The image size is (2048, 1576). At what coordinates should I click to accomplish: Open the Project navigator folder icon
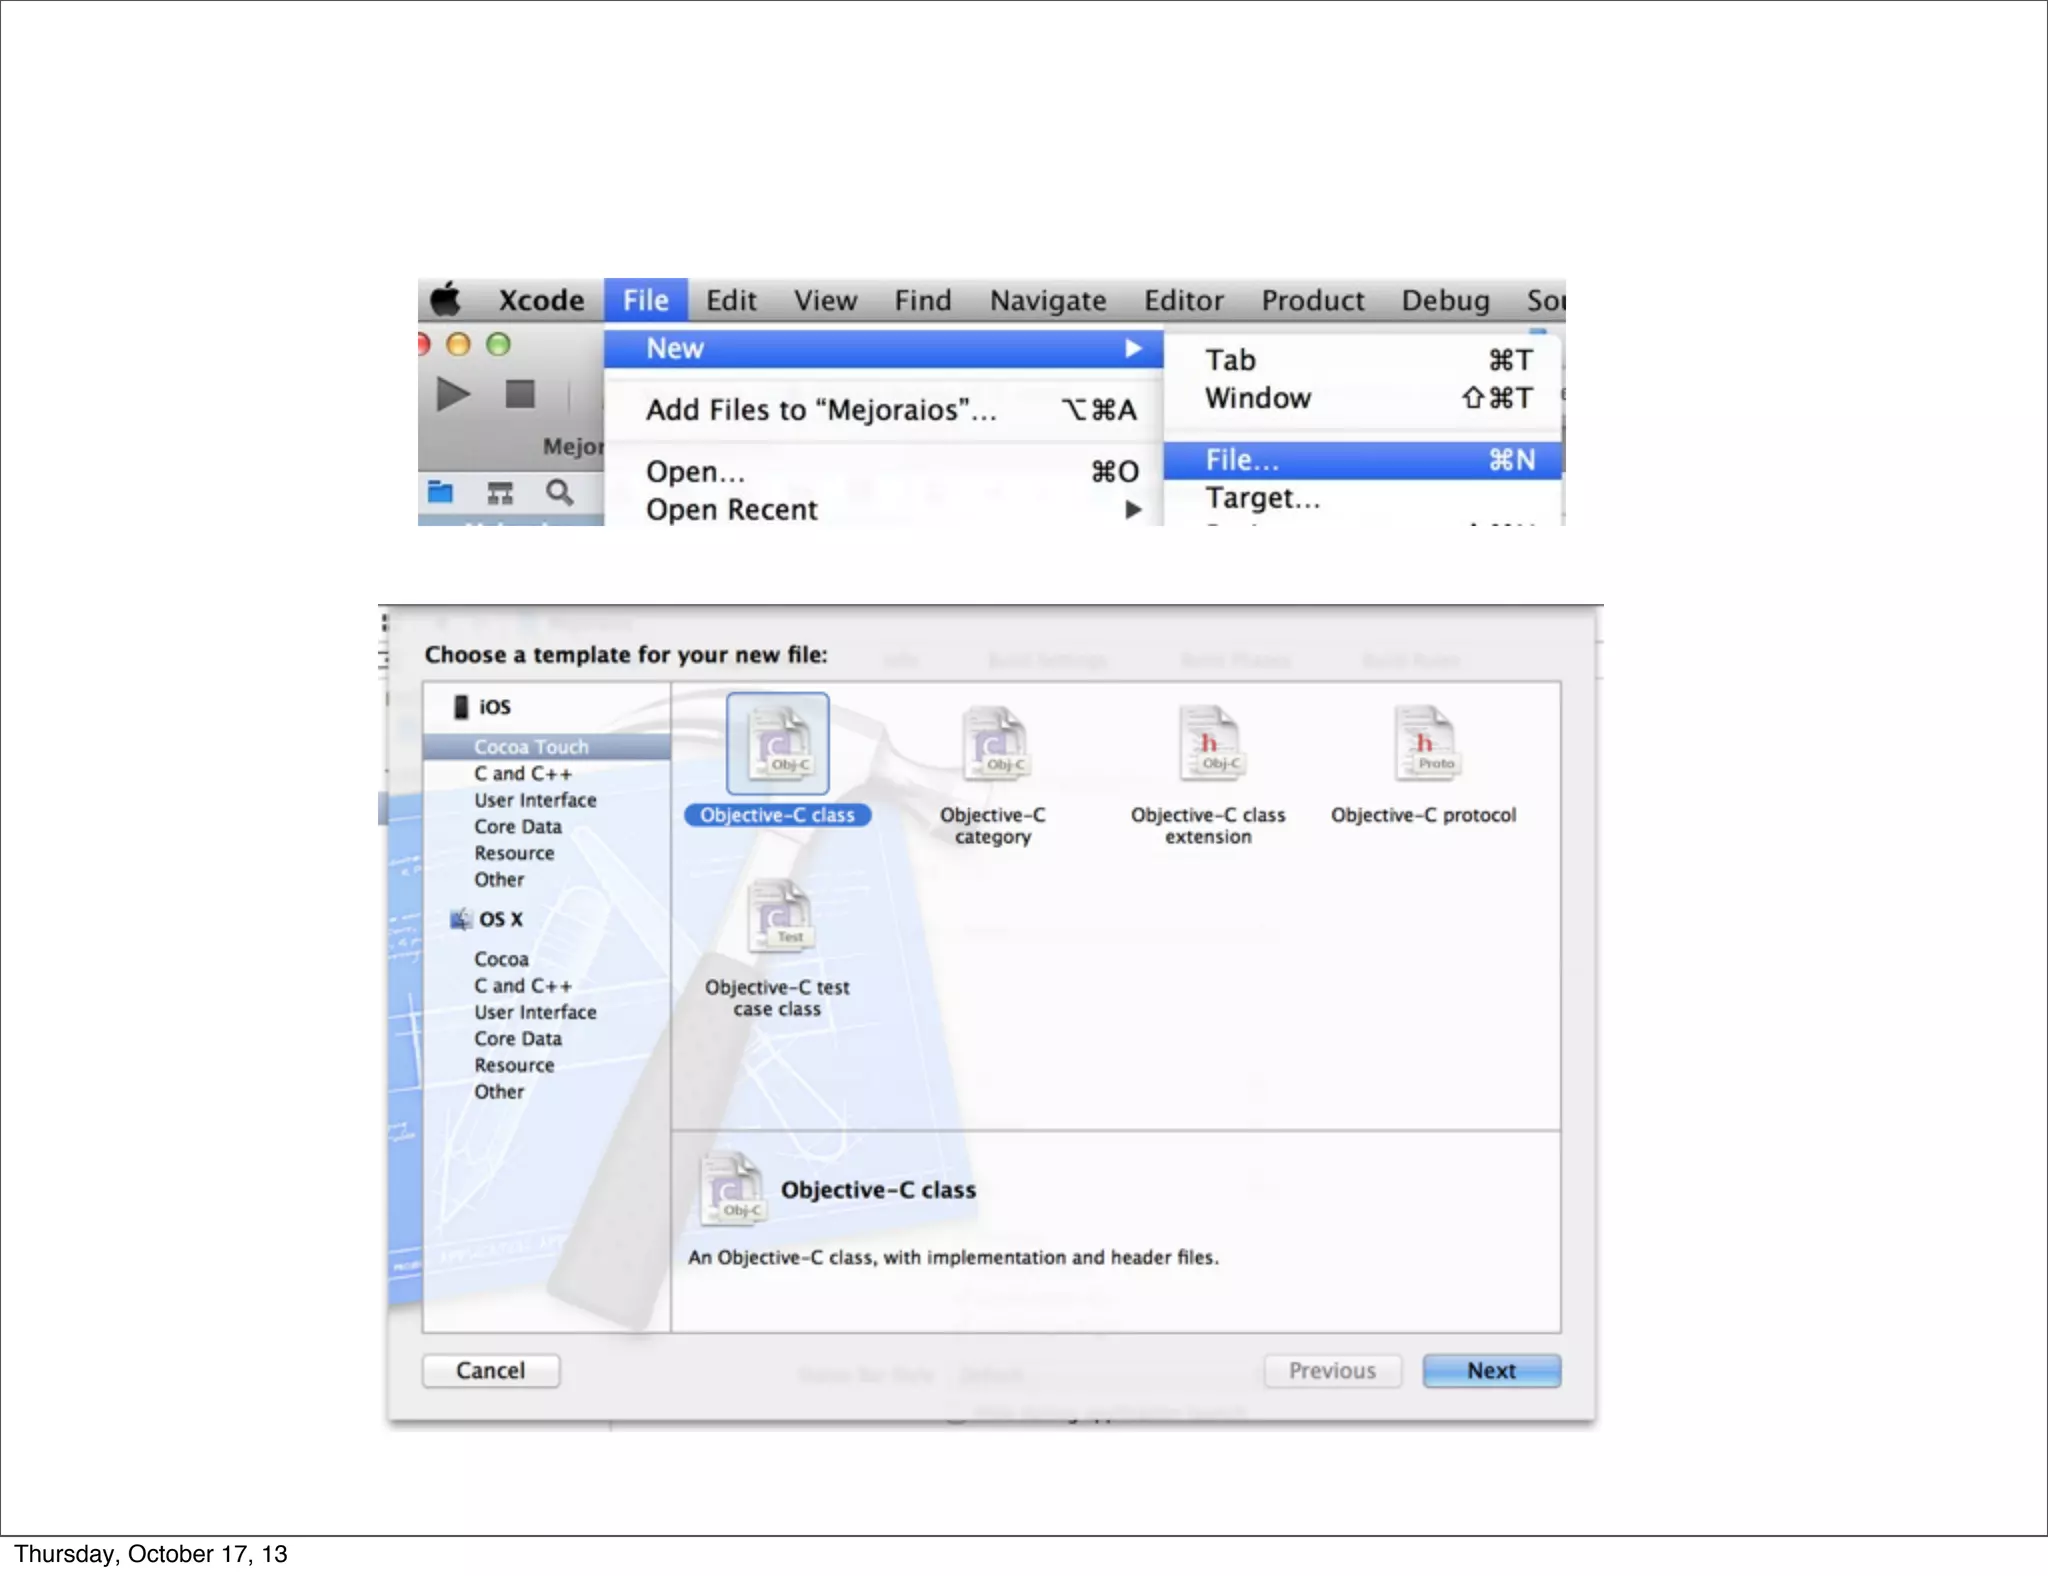tap(440, 492)
